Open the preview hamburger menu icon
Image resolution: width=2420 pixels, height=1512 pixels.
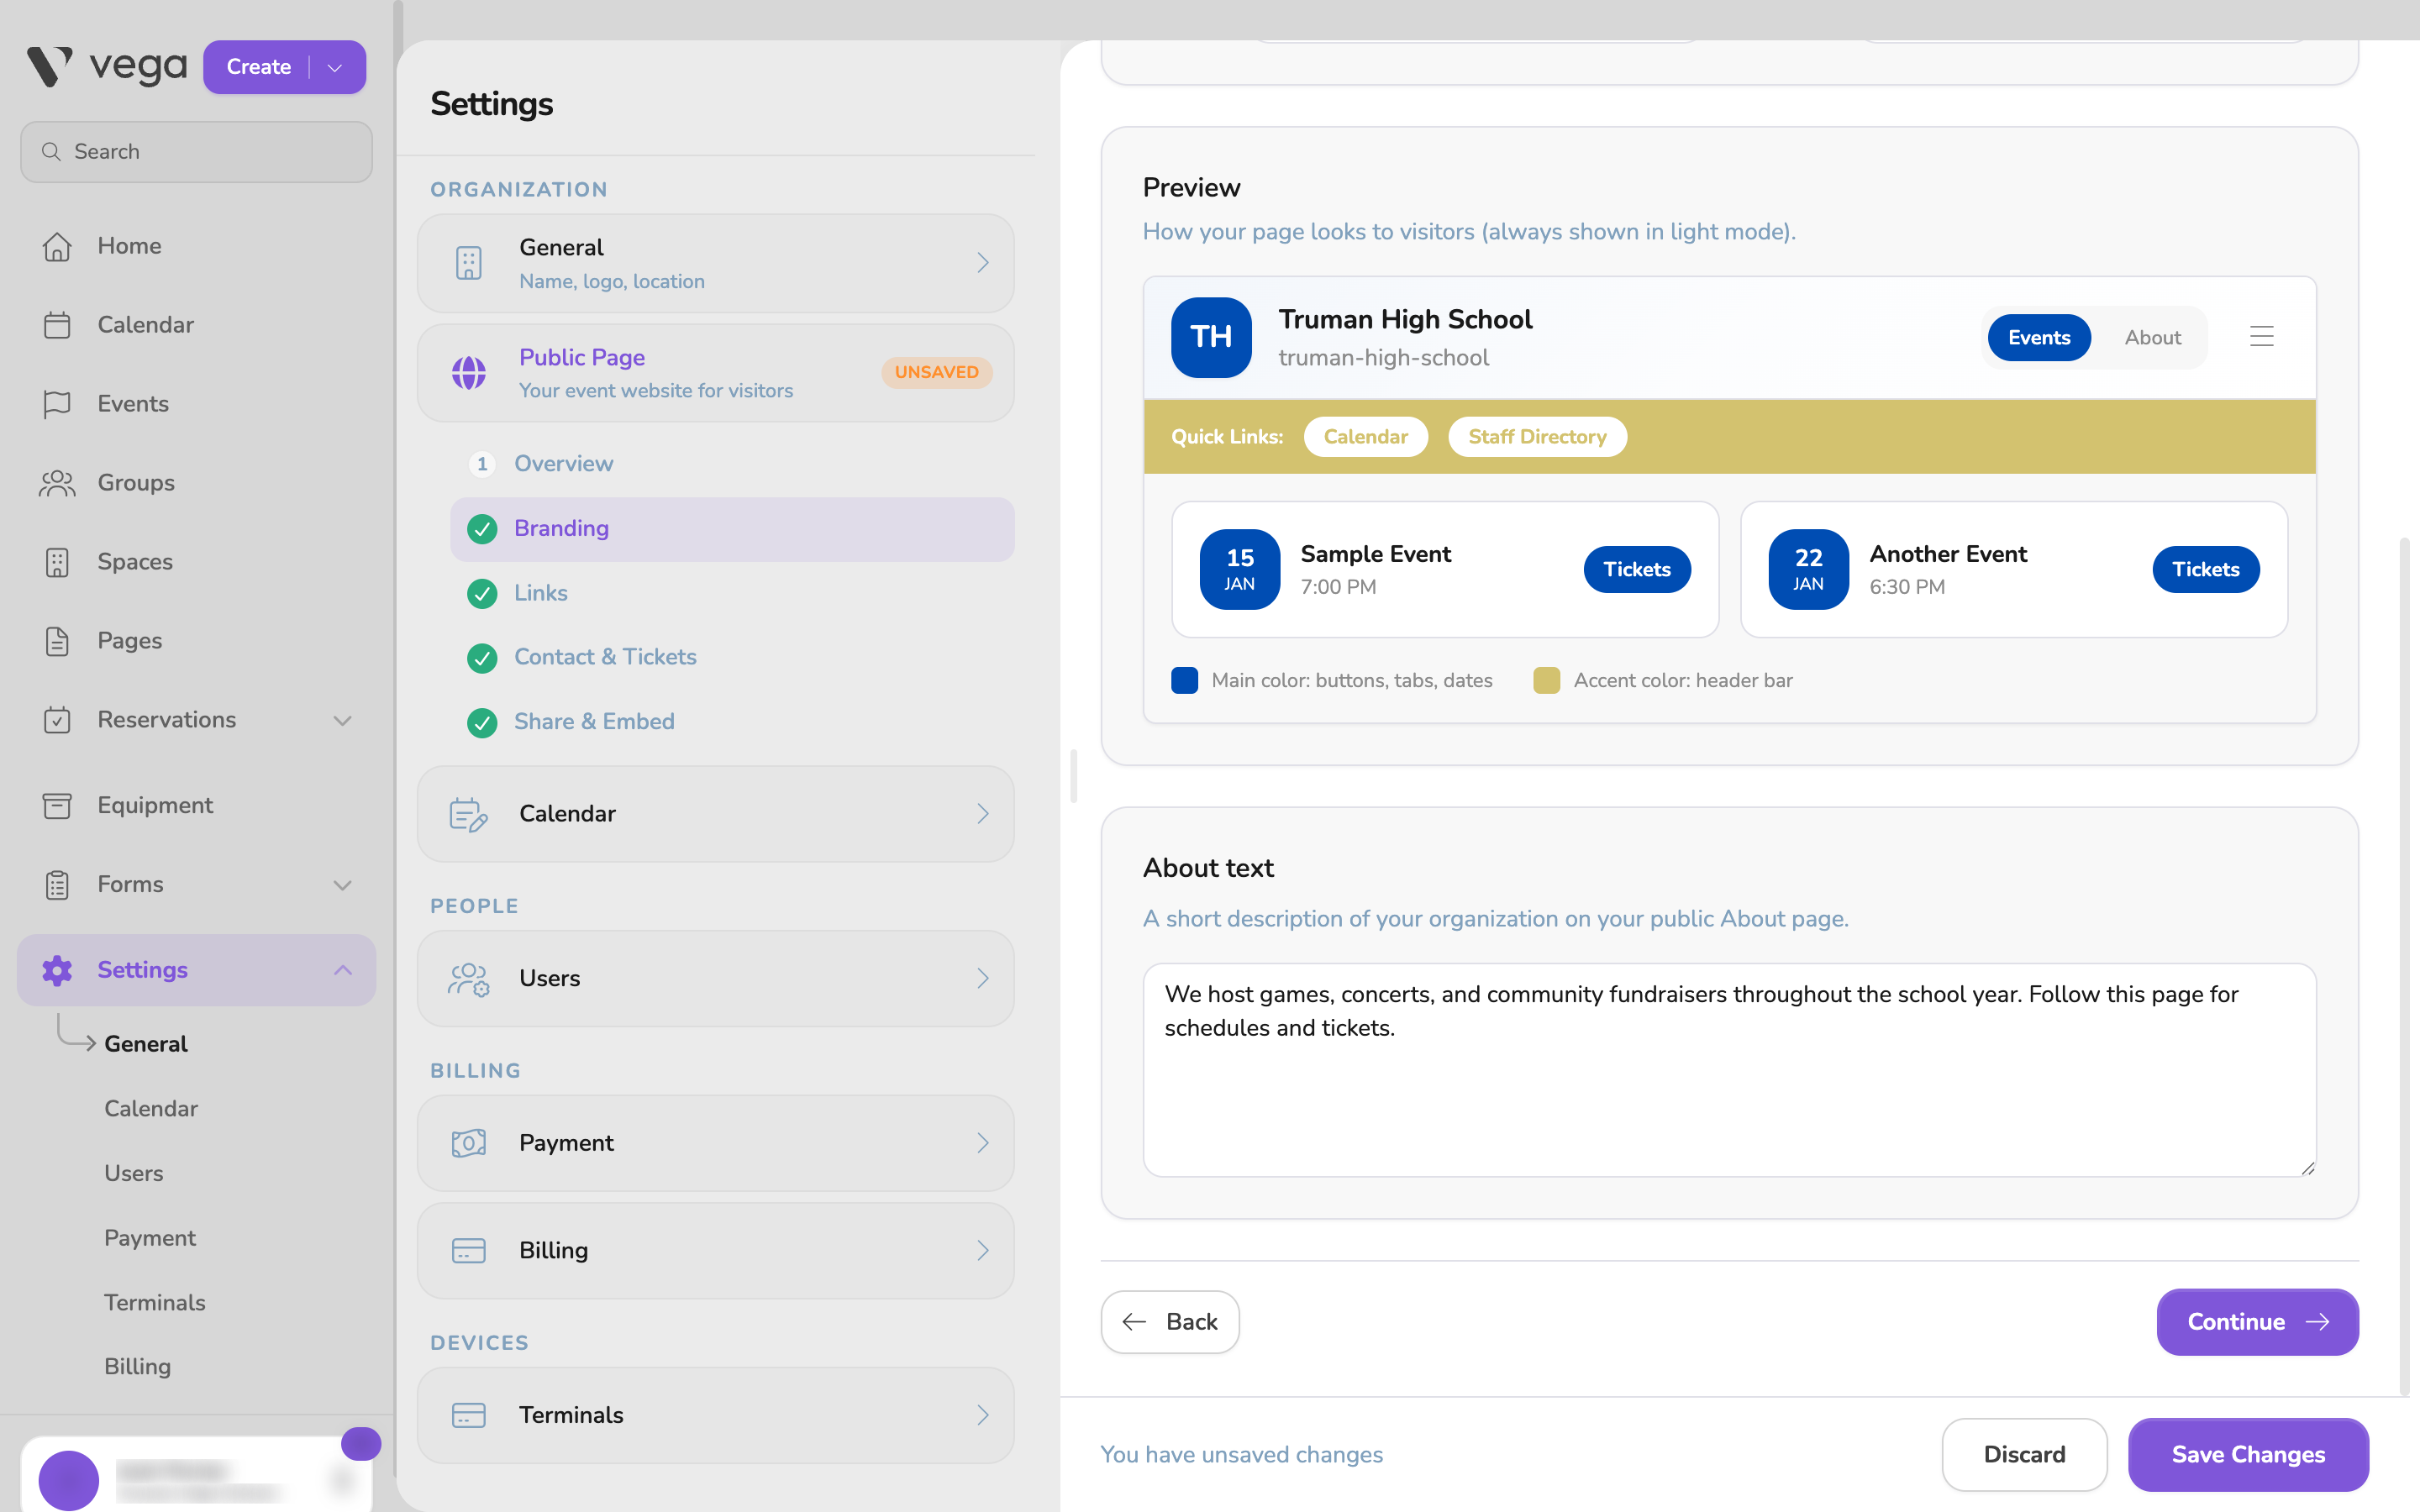click(2262, 337)
